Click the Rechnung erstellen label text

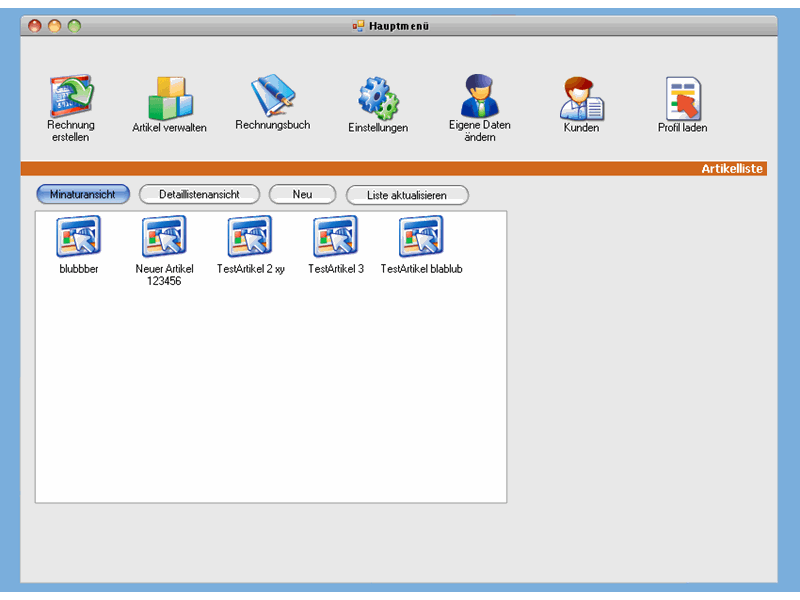pos(71,131)
